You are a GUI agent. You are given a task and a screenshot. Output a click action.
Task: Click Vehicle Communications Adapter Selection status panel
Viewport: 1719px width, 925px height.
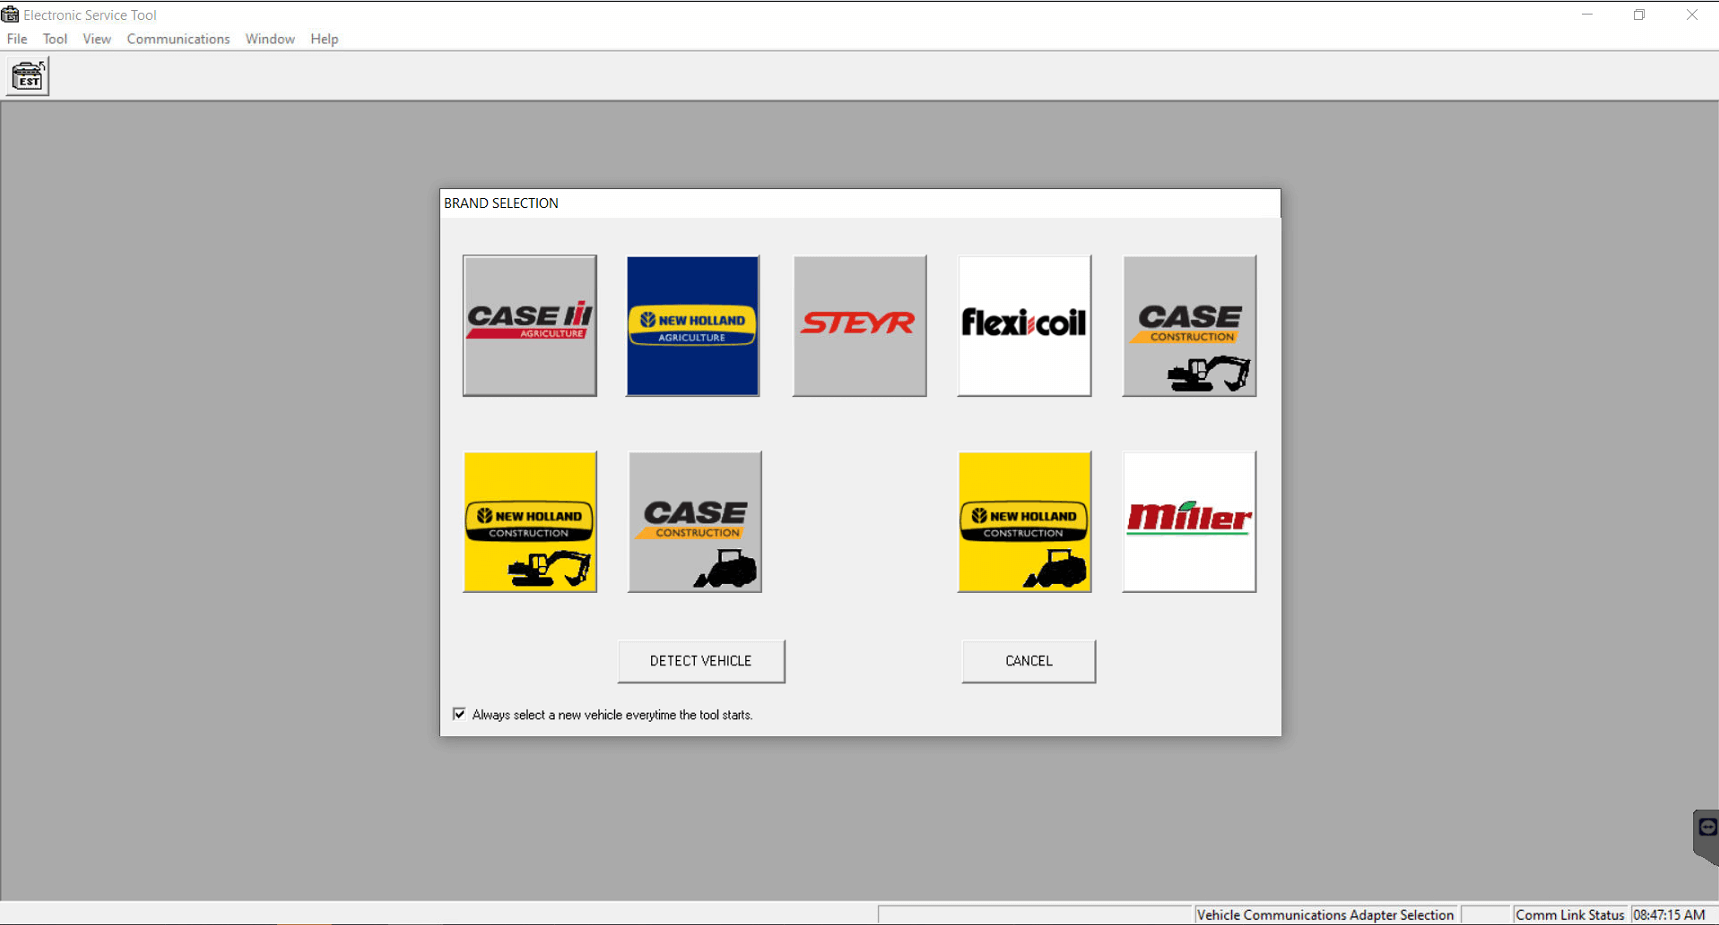(1325, 915)
